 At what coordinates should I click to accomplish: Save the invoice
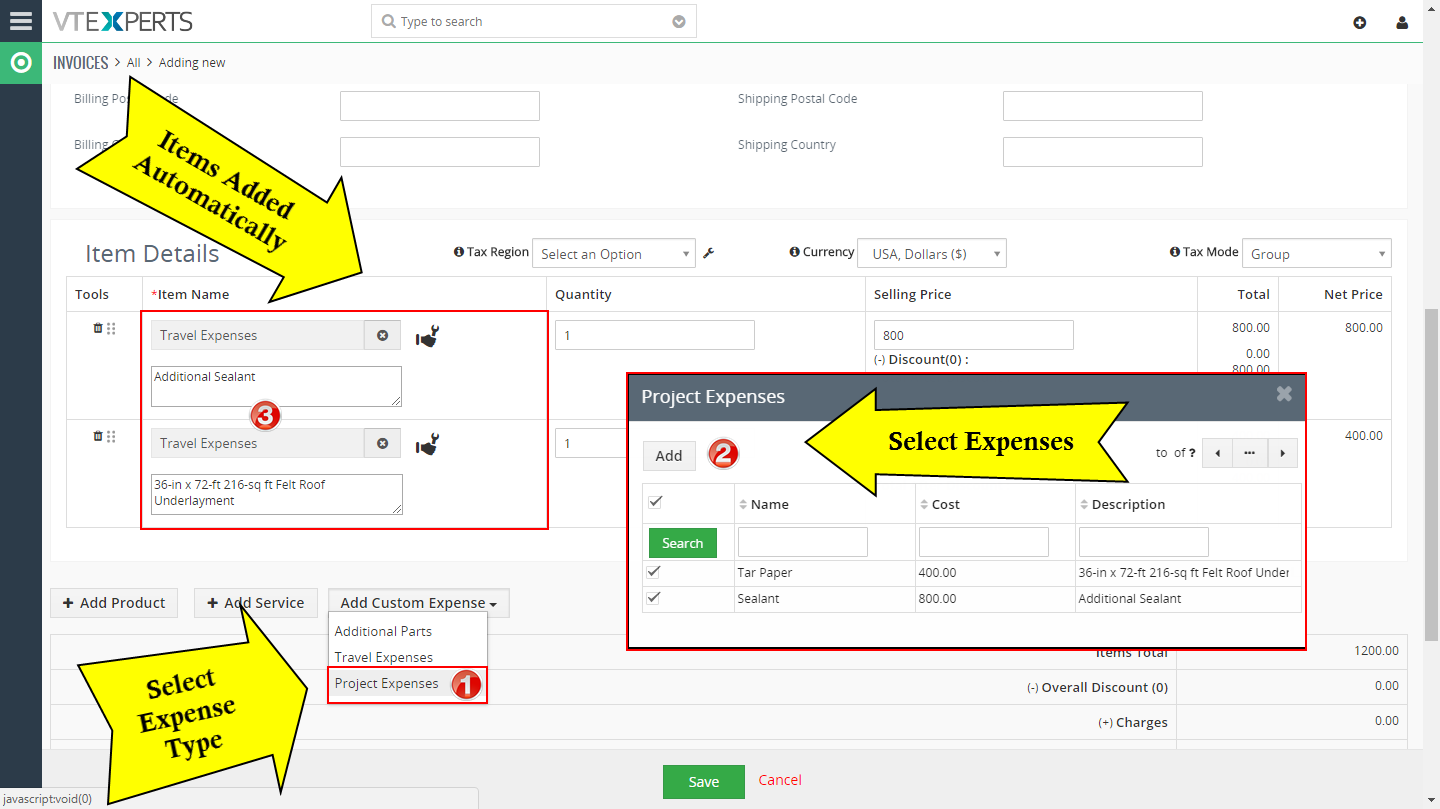[x=704, y=782]
